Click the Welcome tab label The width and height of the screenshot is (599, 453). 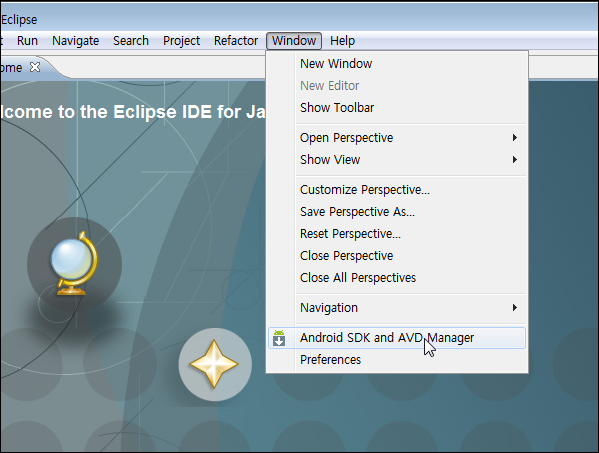[x=11, y=68]
